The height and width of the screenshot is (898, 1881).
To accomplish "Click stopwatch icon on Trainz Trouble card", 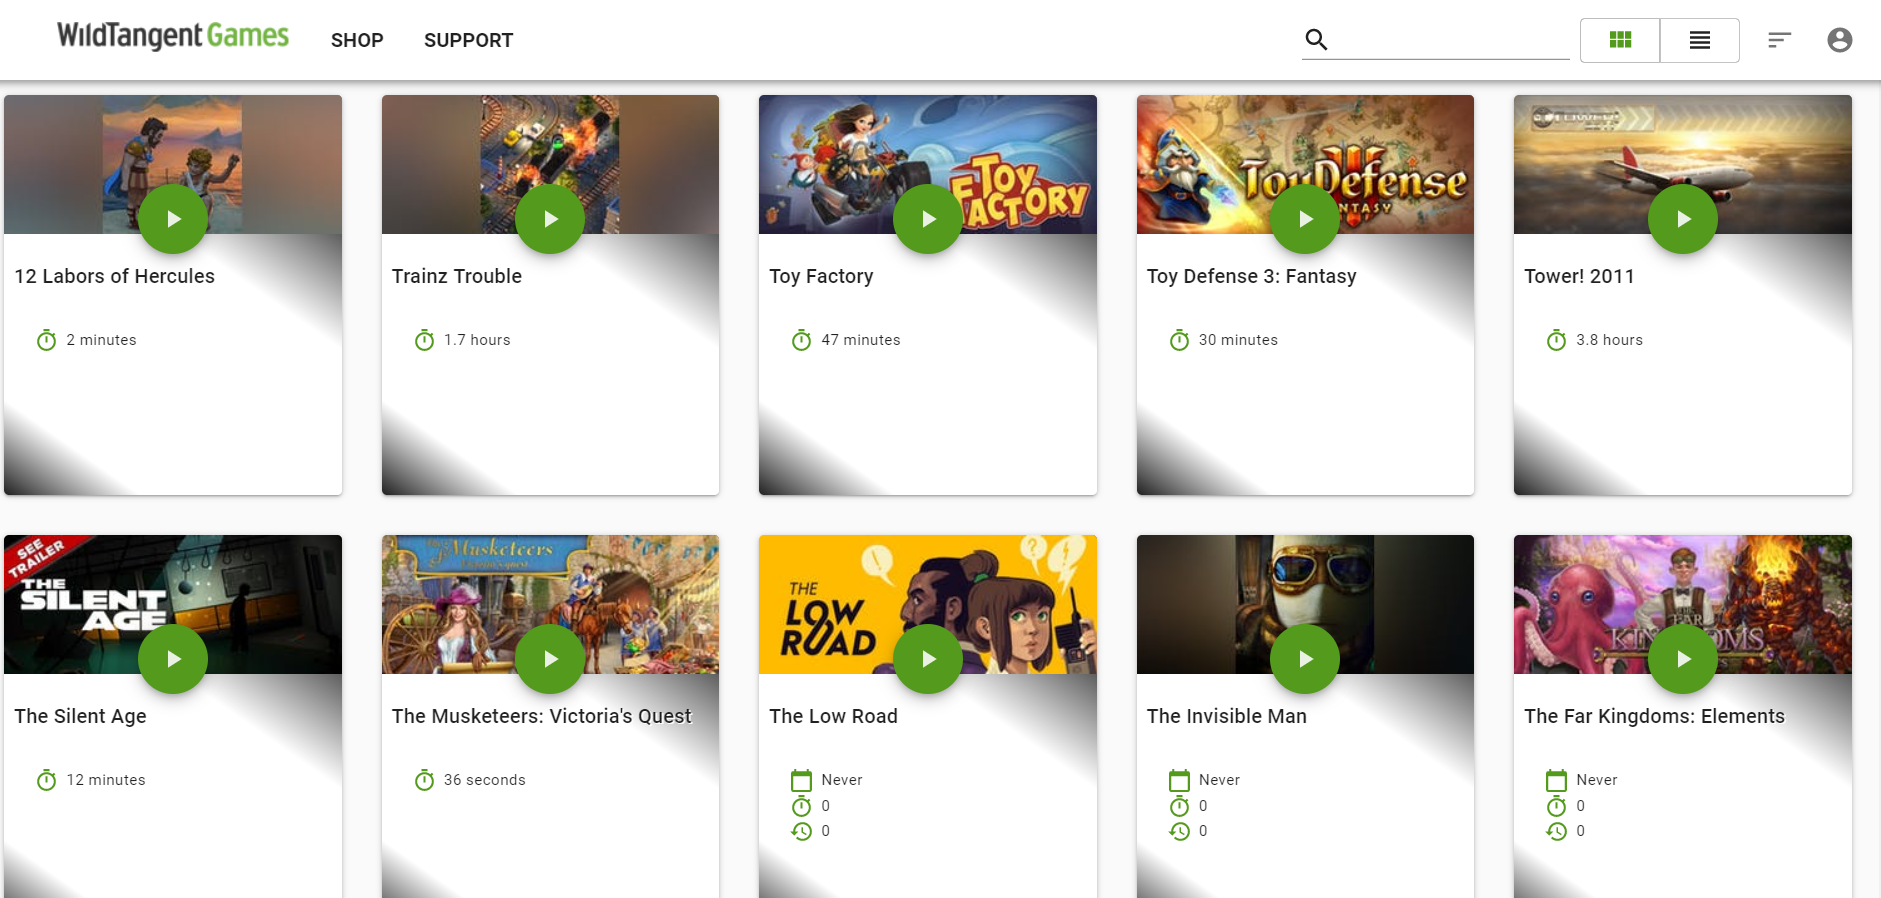I will click(424, 340).
